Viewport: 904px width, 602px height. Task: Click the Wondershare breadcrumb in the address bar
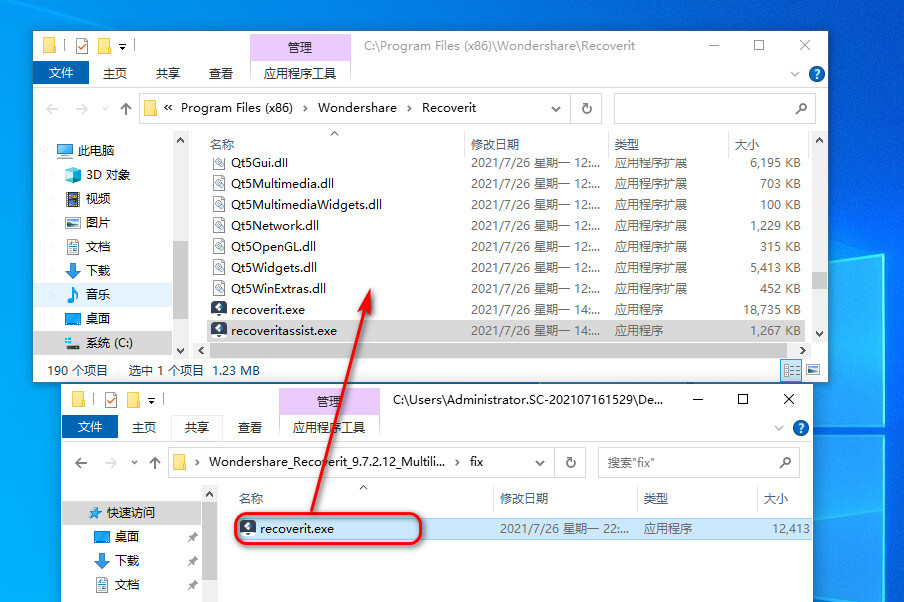[357, 108]
